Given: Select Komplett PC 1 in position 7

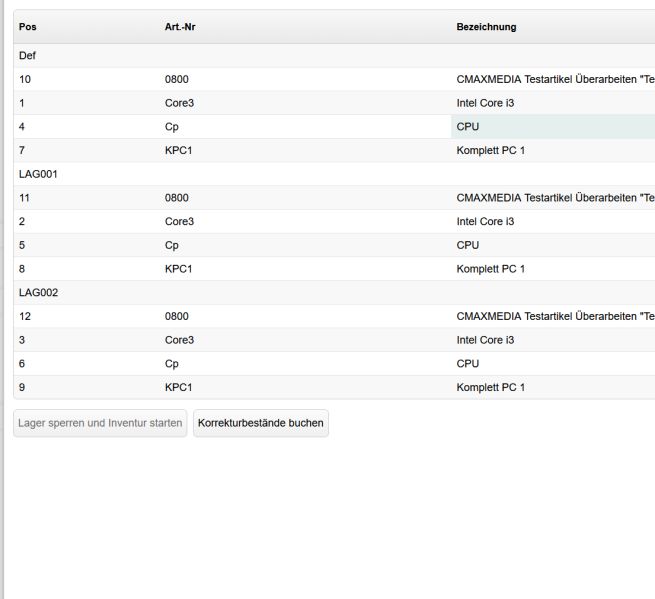Looking at the screenshot, I should point(490,150).
